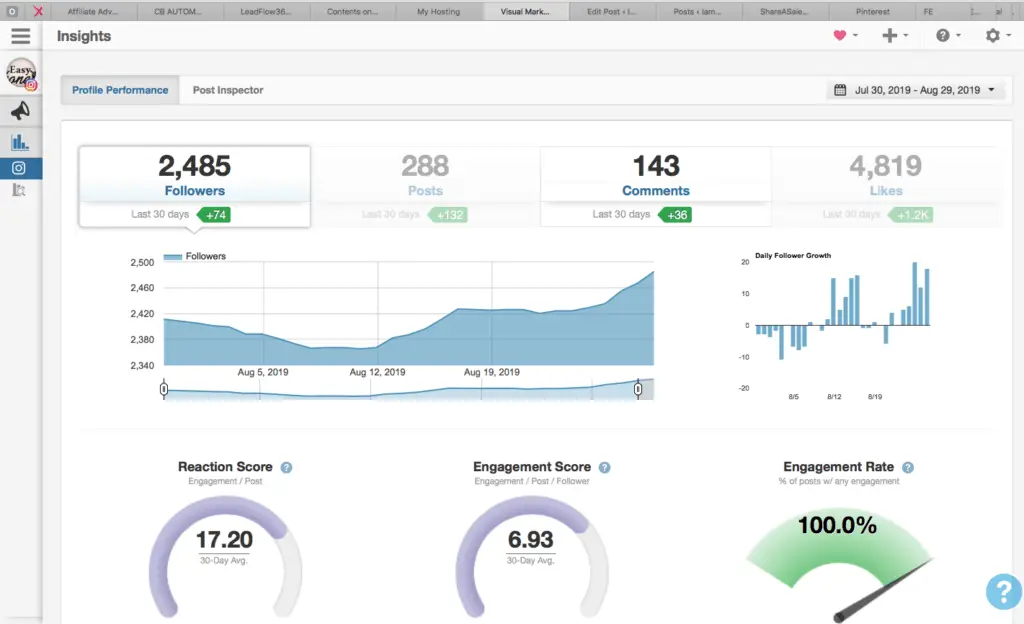Switch to the My Hosting browser tab
This screenshot has width=1024, height=624.
(438, 11)
